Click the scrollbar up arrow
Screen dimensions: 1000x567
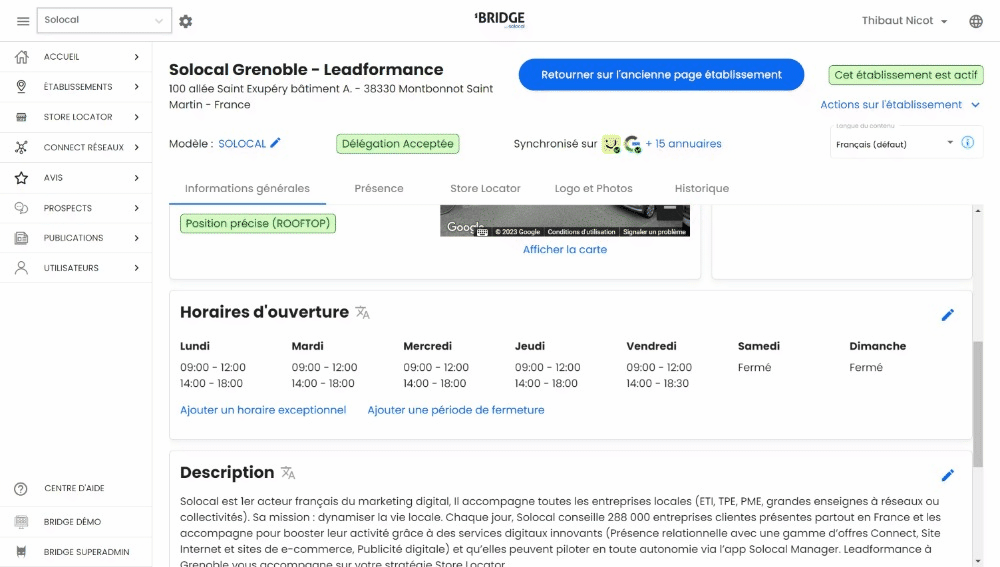tap(978, 210)
